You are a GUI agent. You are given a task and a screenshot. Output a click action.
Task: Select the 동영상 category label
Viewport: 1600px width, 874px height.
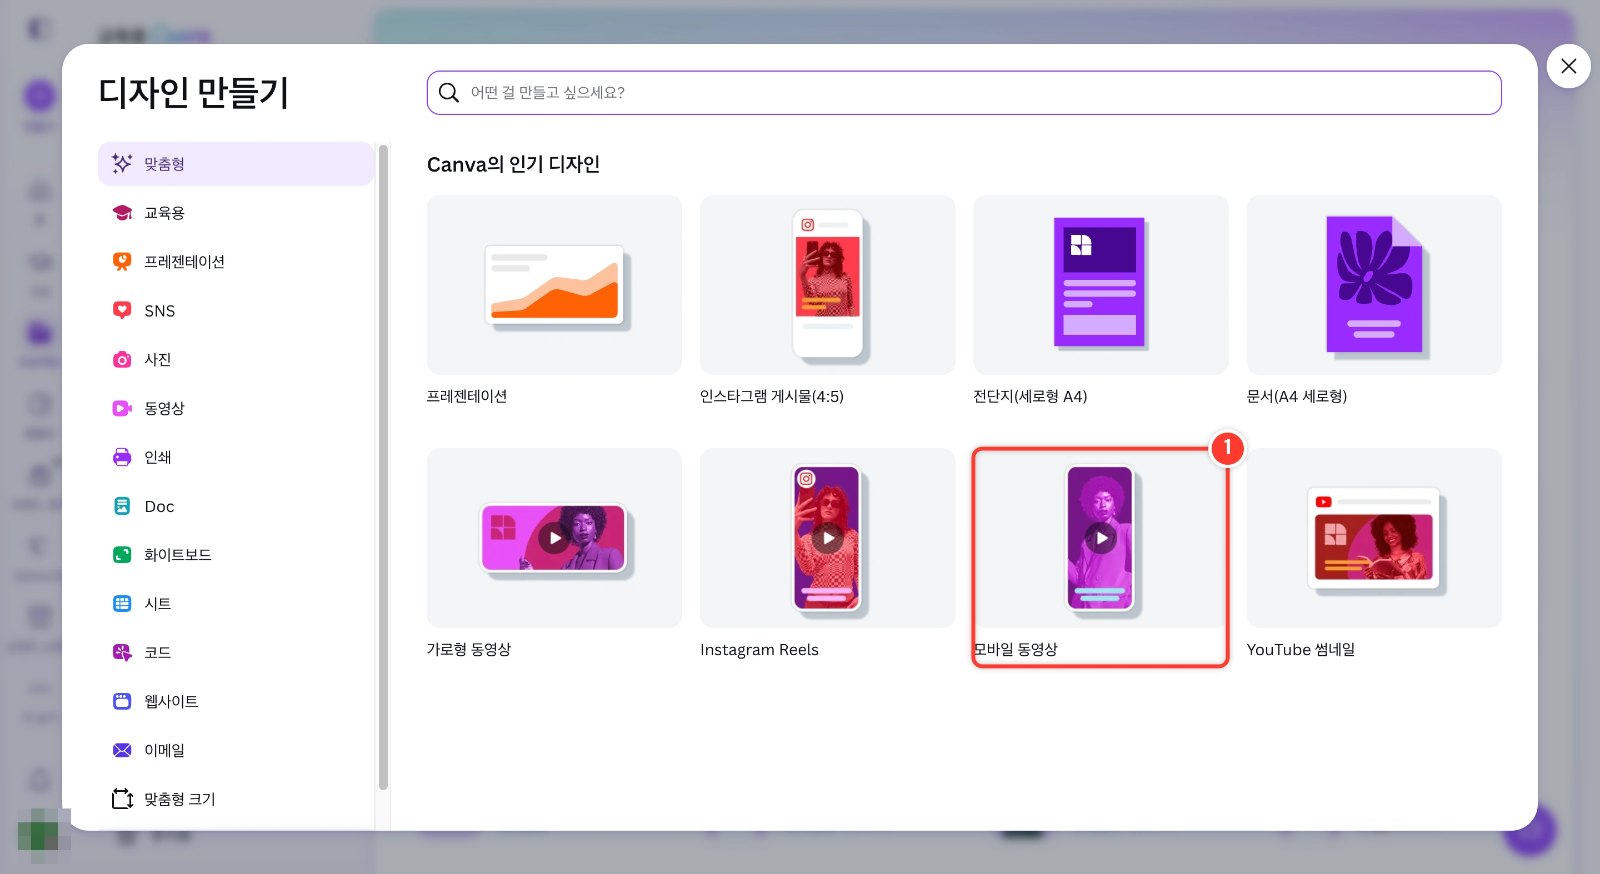pos(164,408)
